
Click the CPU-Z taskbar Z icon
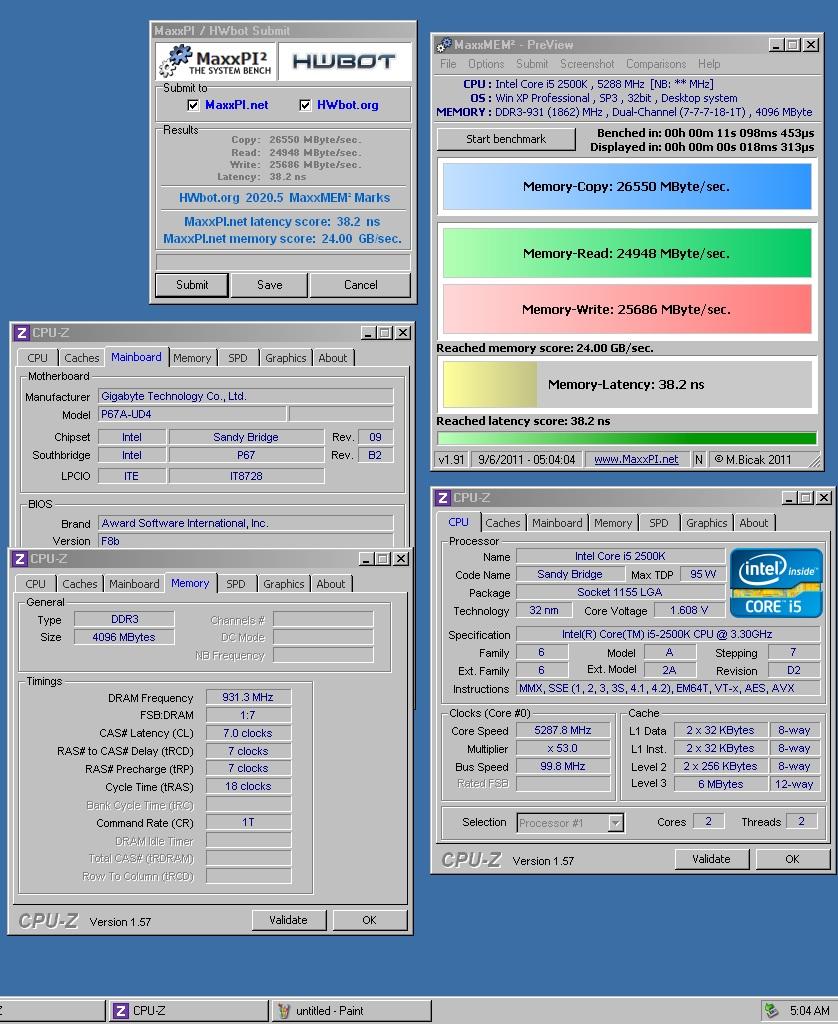click(x=120, y=1011)
